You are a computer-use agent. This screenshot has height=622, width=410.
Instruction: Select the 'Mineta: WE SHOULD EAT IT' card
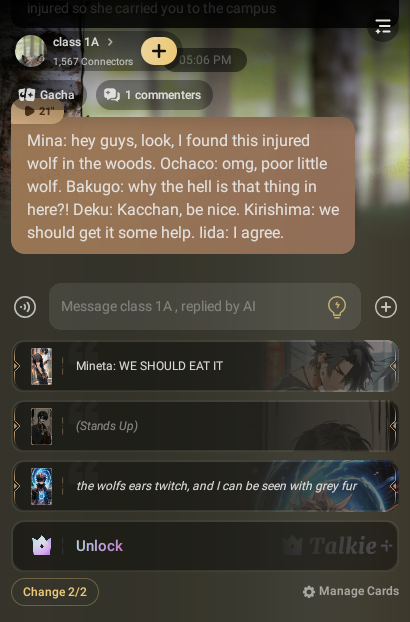[205, 366]
